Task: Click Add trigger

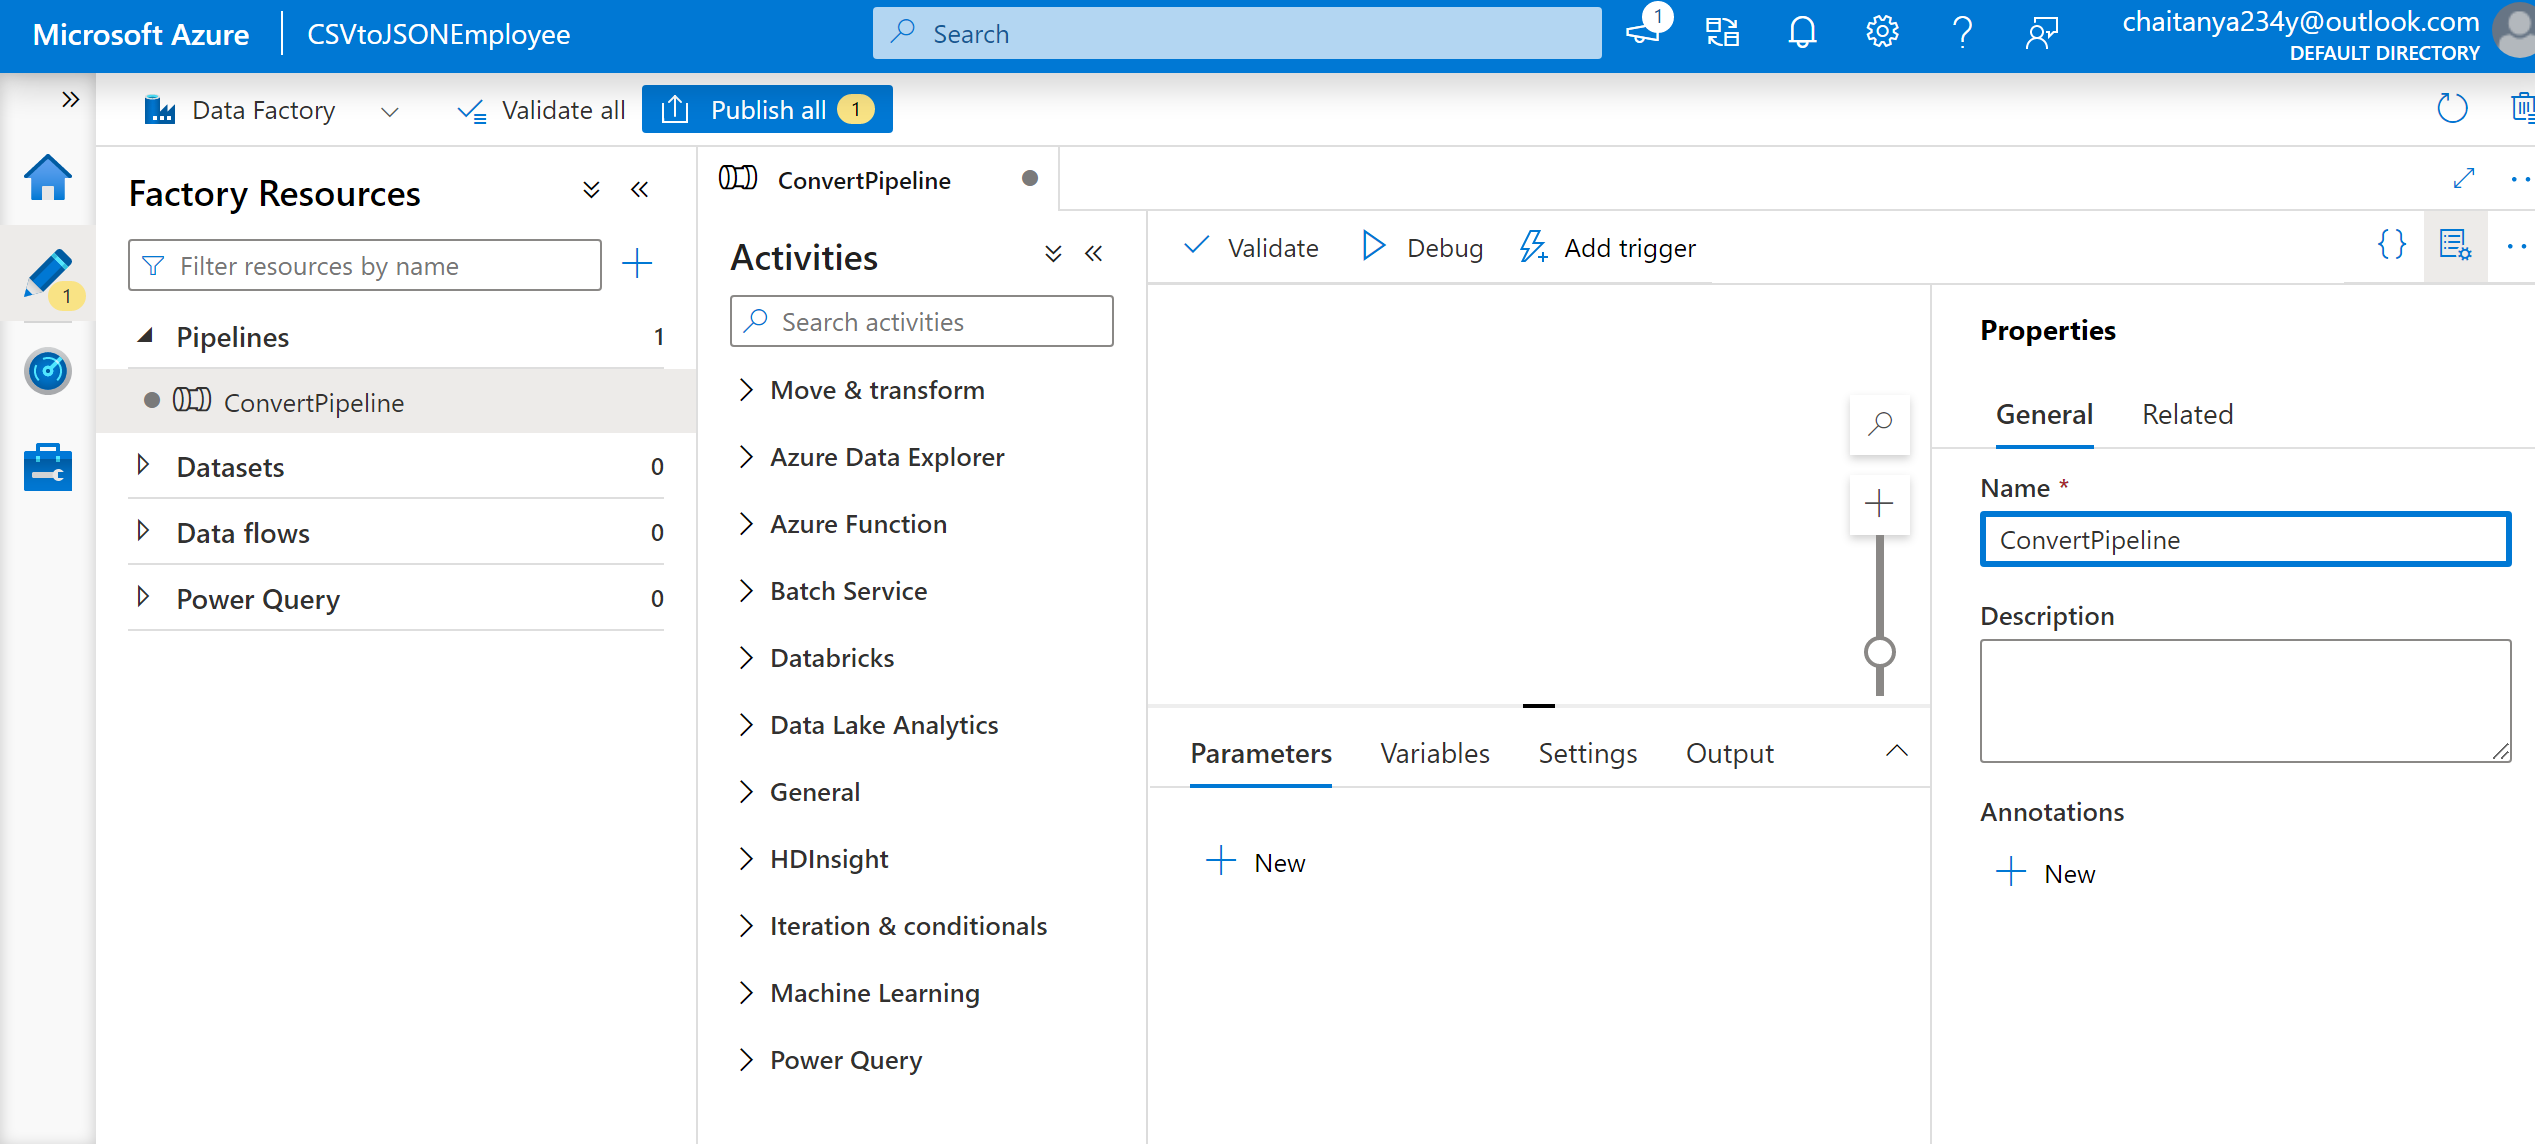Action: tap(1608, 248)
